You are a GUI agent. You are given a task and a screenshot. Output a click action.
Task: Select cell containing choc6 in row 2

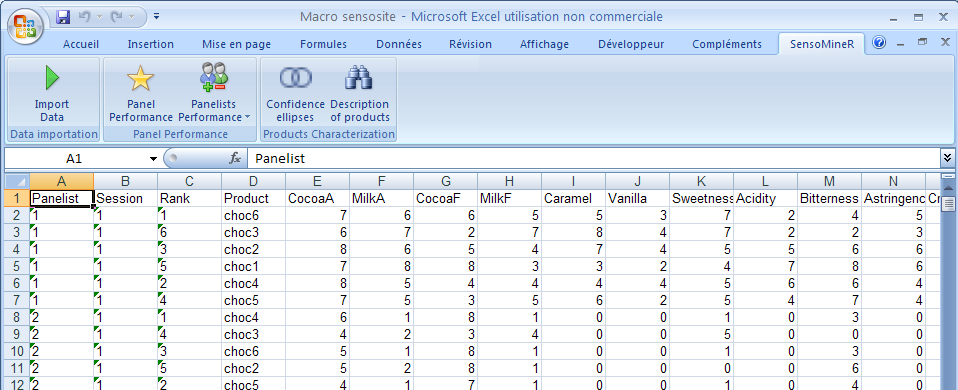(x=254, y=215)
